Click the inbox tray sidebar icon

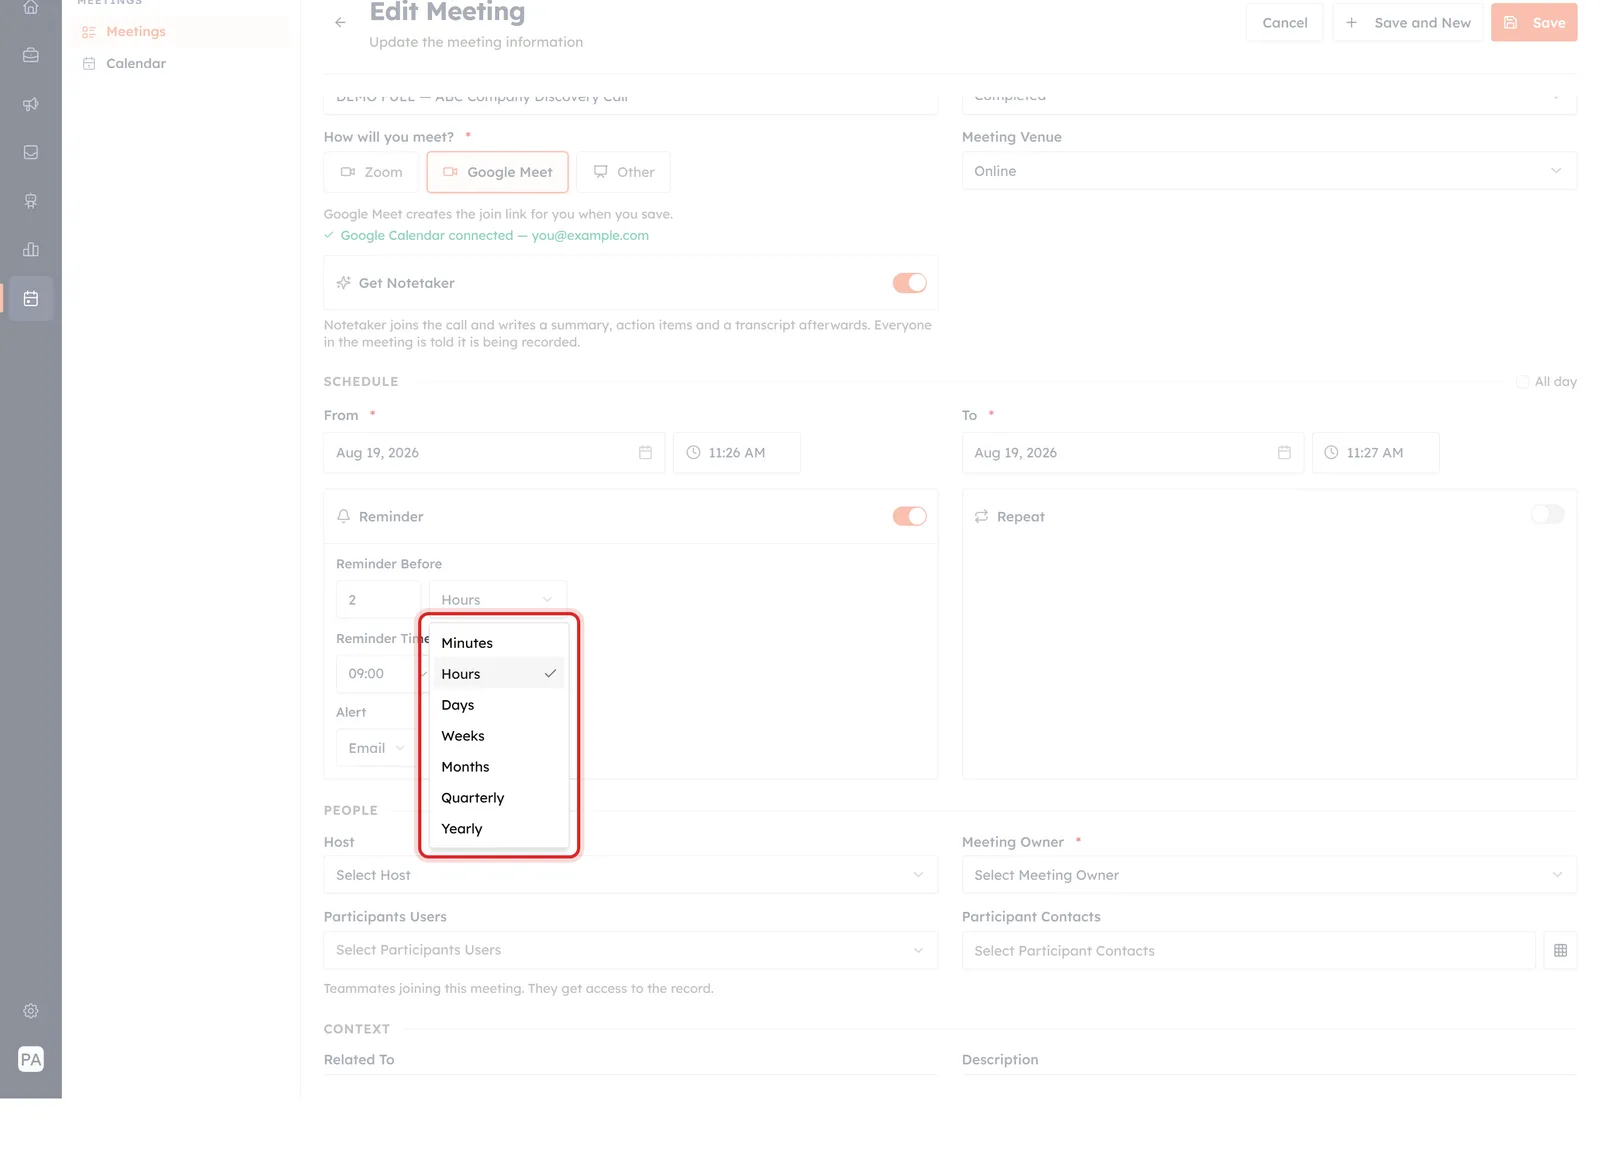(31, 153)
